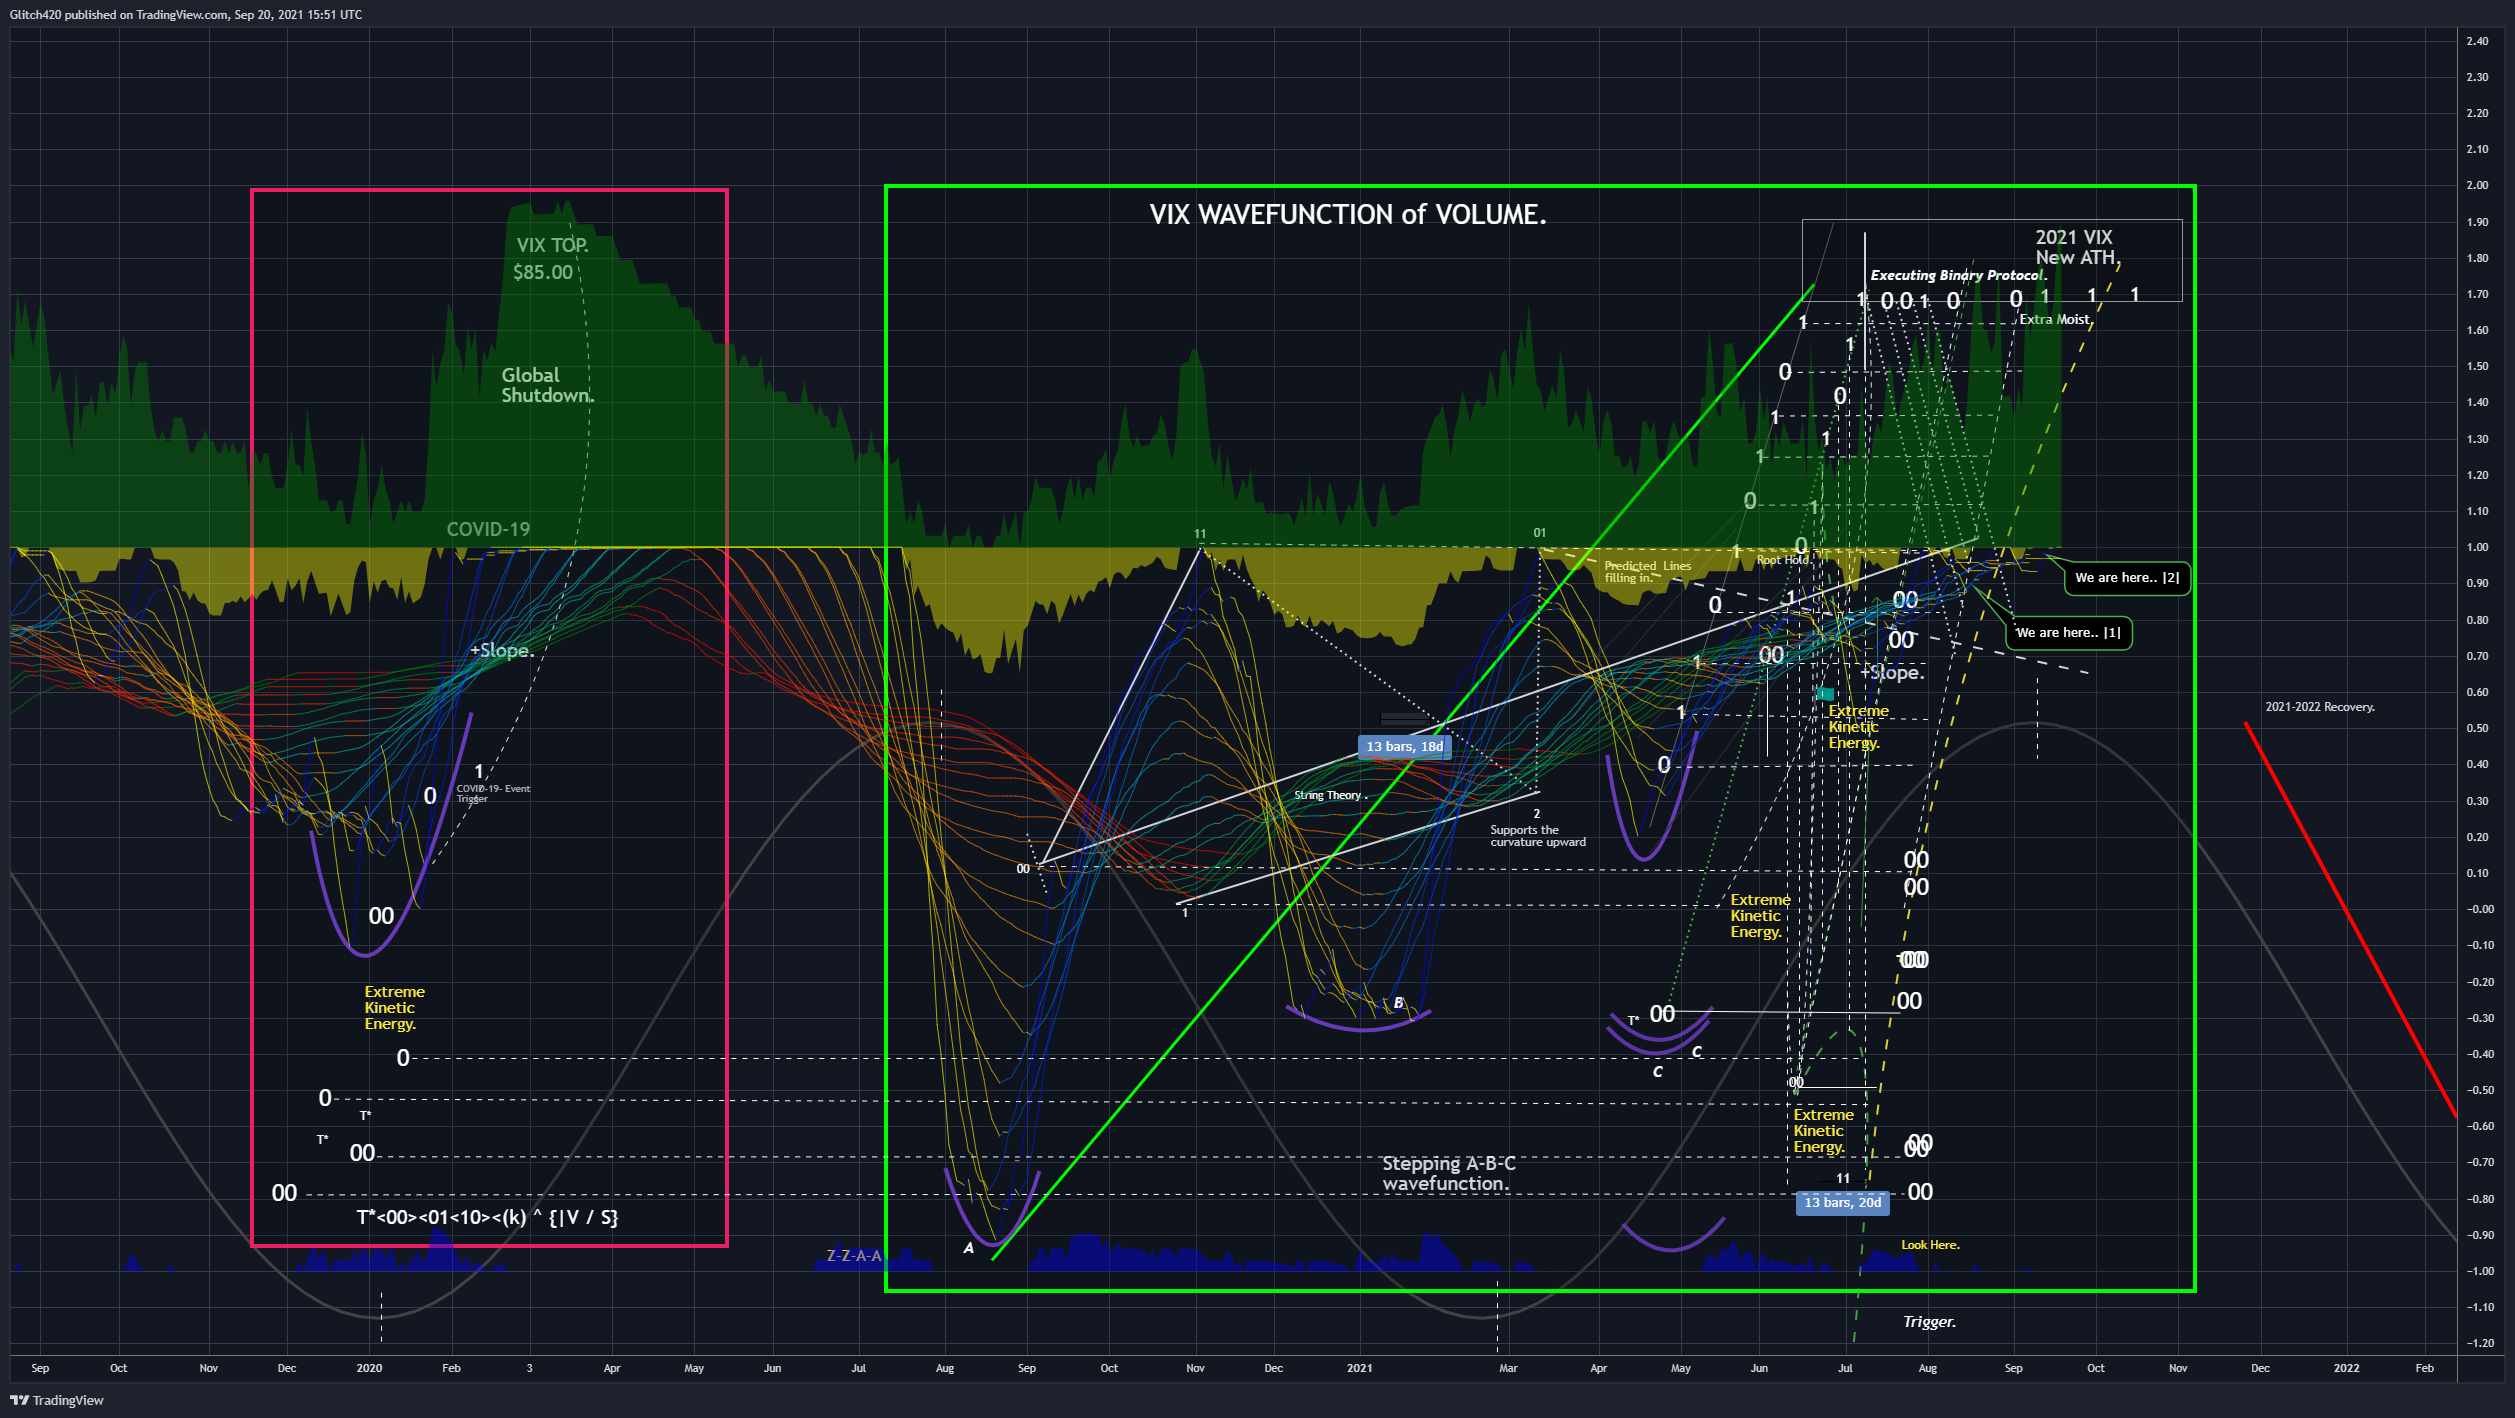Click the 'We are here.. |2|' callout
Image resolution: width=2515 pixels, height=1418 pixels.
[x=2127, y=578]
